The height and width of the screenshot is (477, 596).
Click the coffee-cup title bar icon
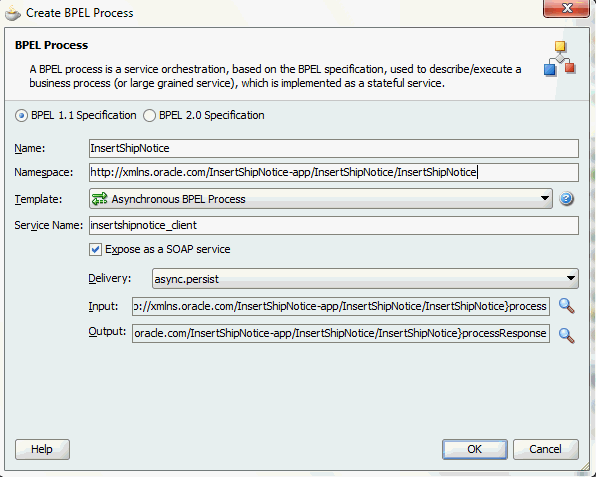13,13
